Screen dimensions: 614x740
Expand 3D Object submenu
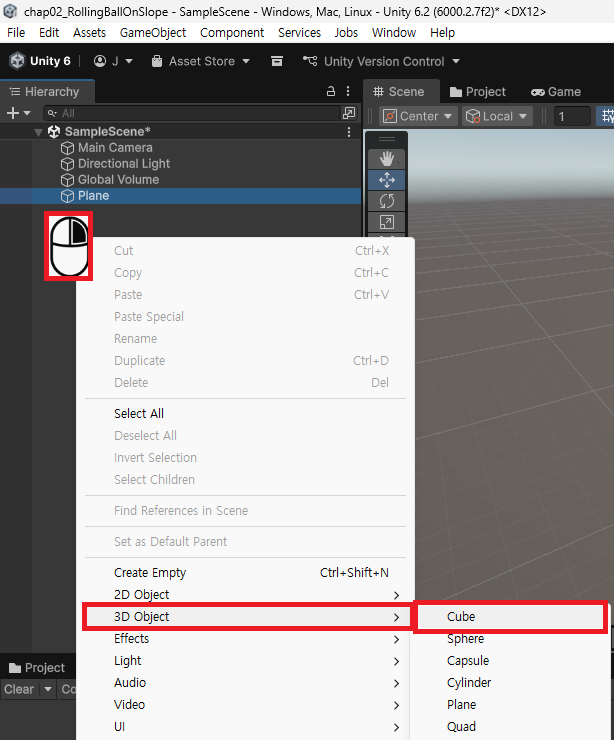pyautogui.click(x=245, y=617)
